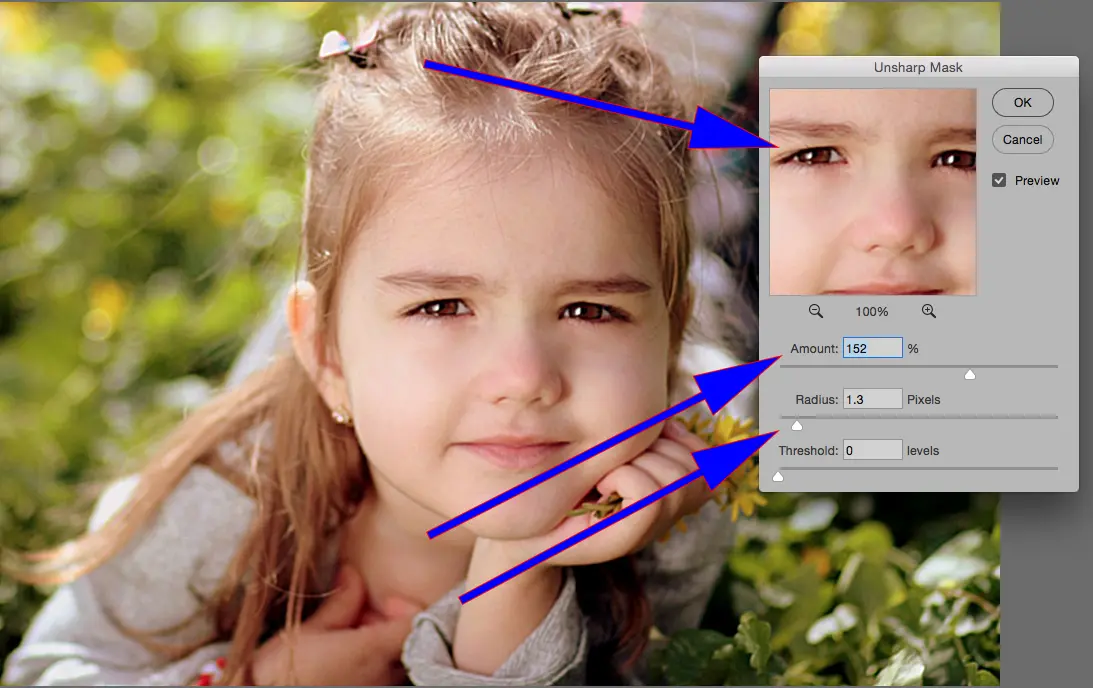Click the Radius label
The image size is (1093, 688).
[816, 399]
